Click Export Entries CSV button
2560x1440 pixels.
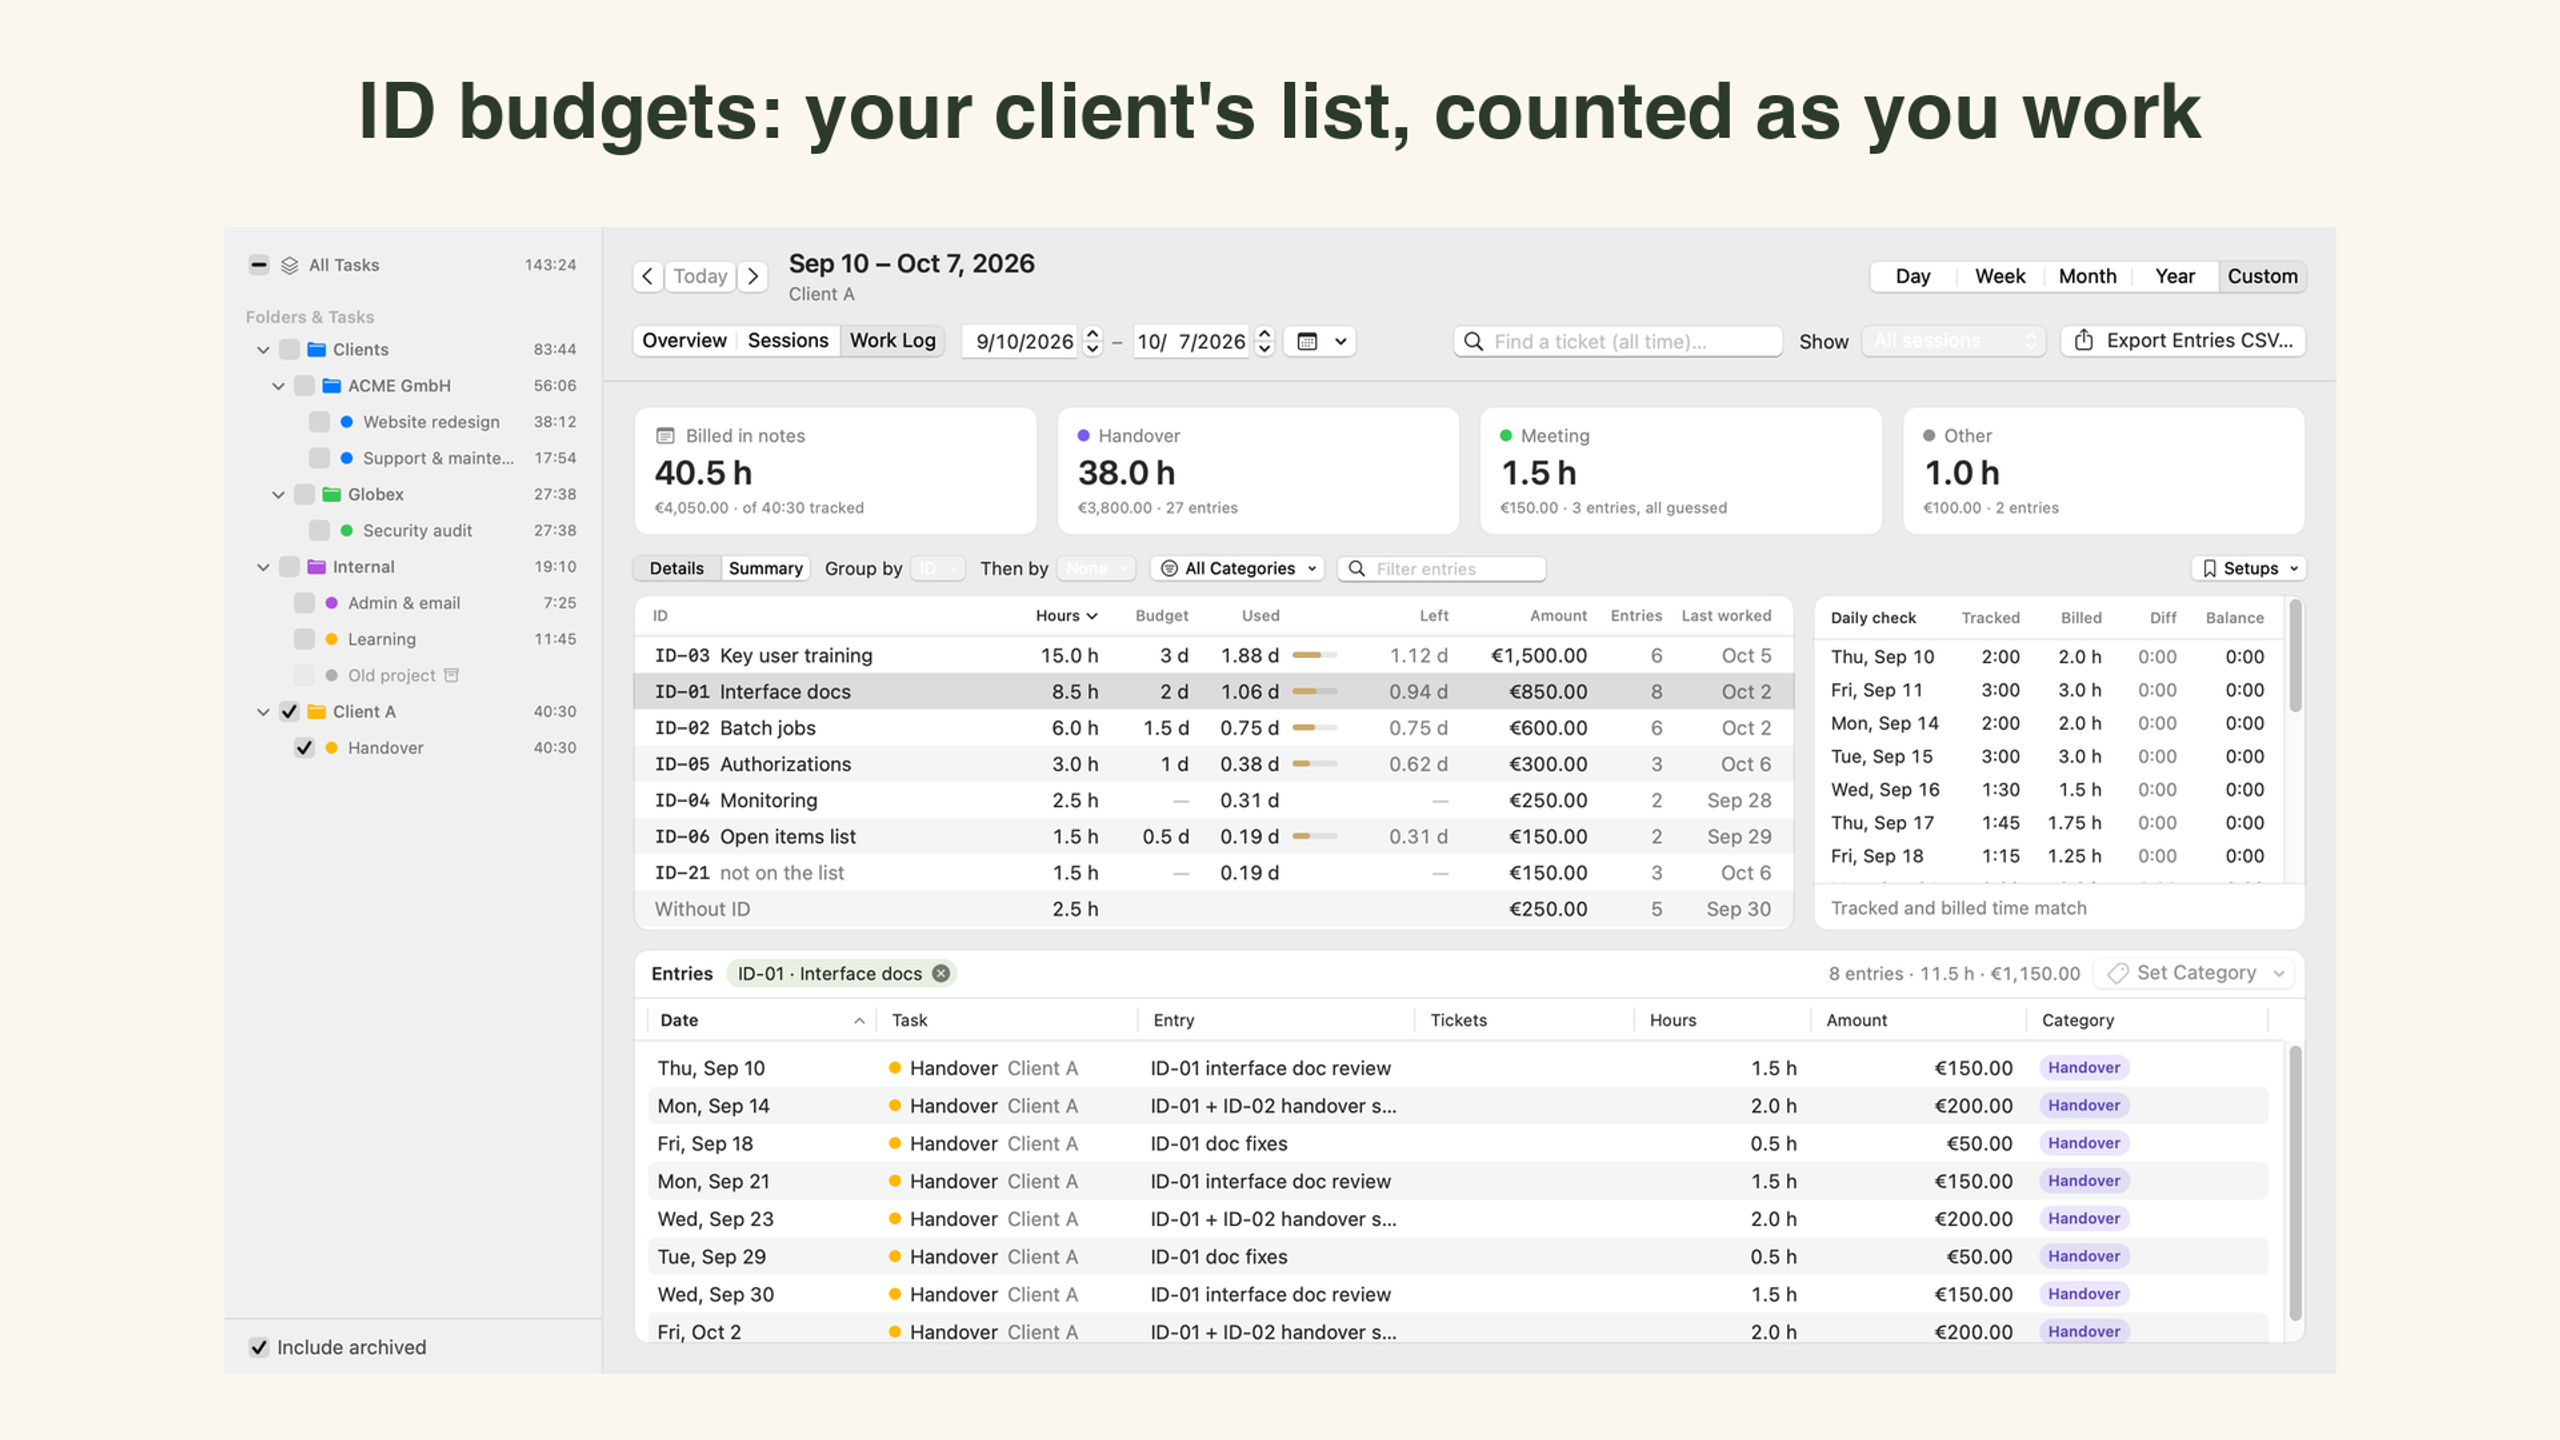[x=2184, y=340]
